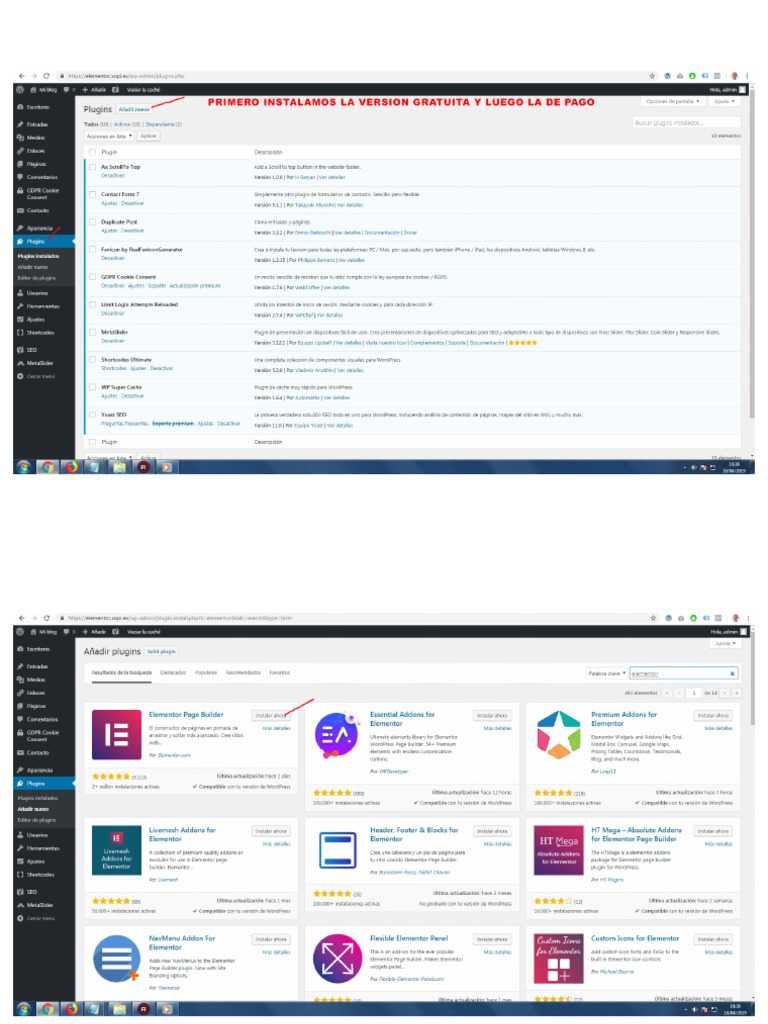Open Herramientas wrench icon on Añadir plugins page

click(x=20, y=848)
